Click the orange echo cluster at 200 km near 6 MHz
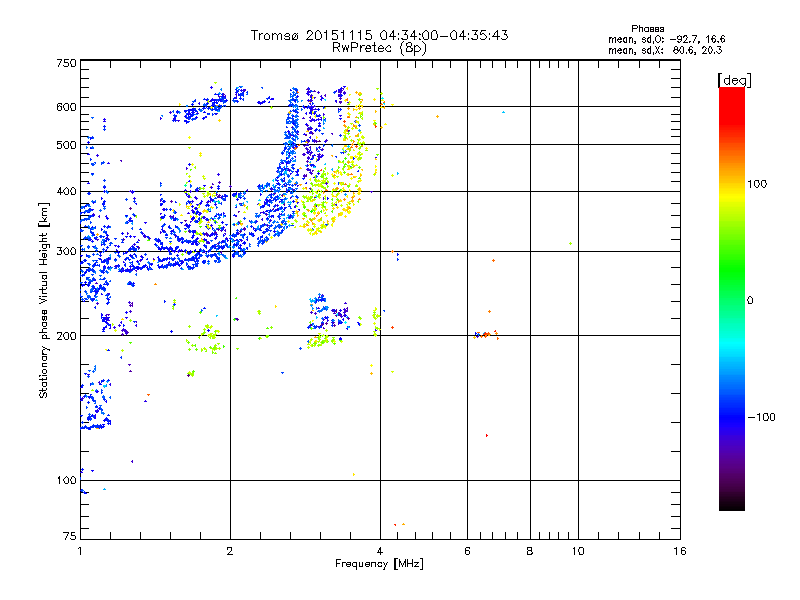The width and height of the screenshot is (800, 600). (x=486, y=335)
